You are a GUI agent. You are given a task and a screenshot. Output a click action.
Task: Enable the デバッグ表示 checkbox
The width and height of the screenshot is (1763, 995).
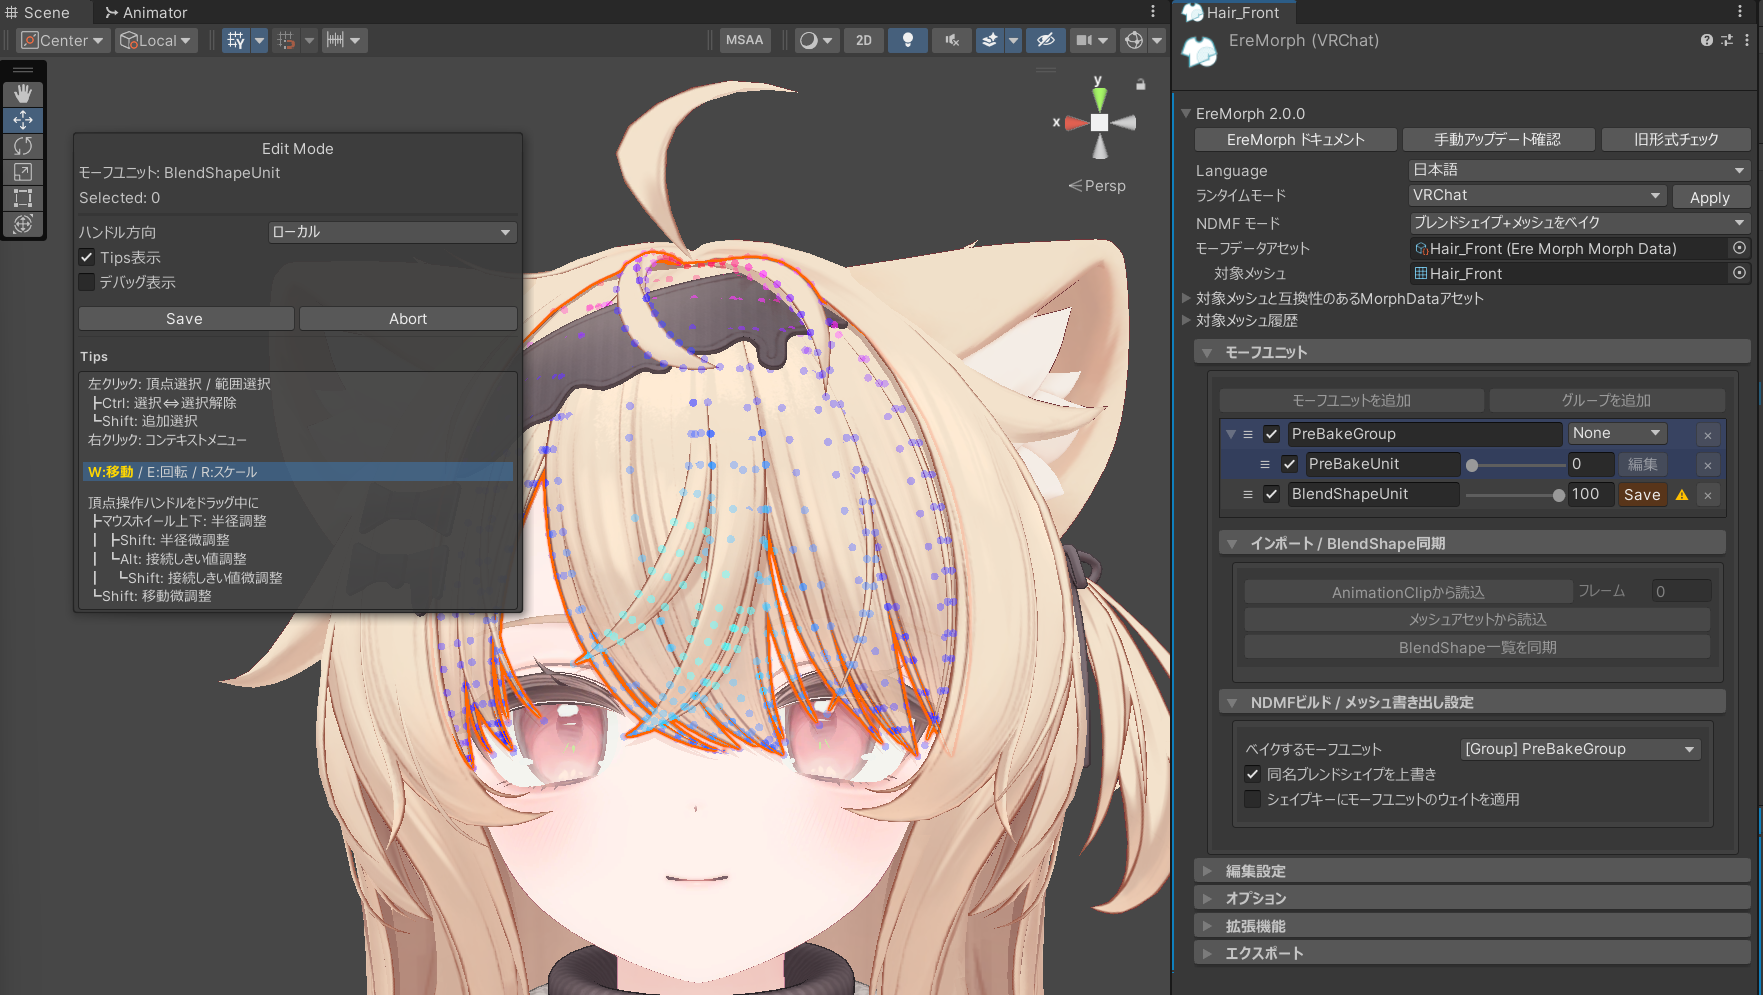pos(87,282)
